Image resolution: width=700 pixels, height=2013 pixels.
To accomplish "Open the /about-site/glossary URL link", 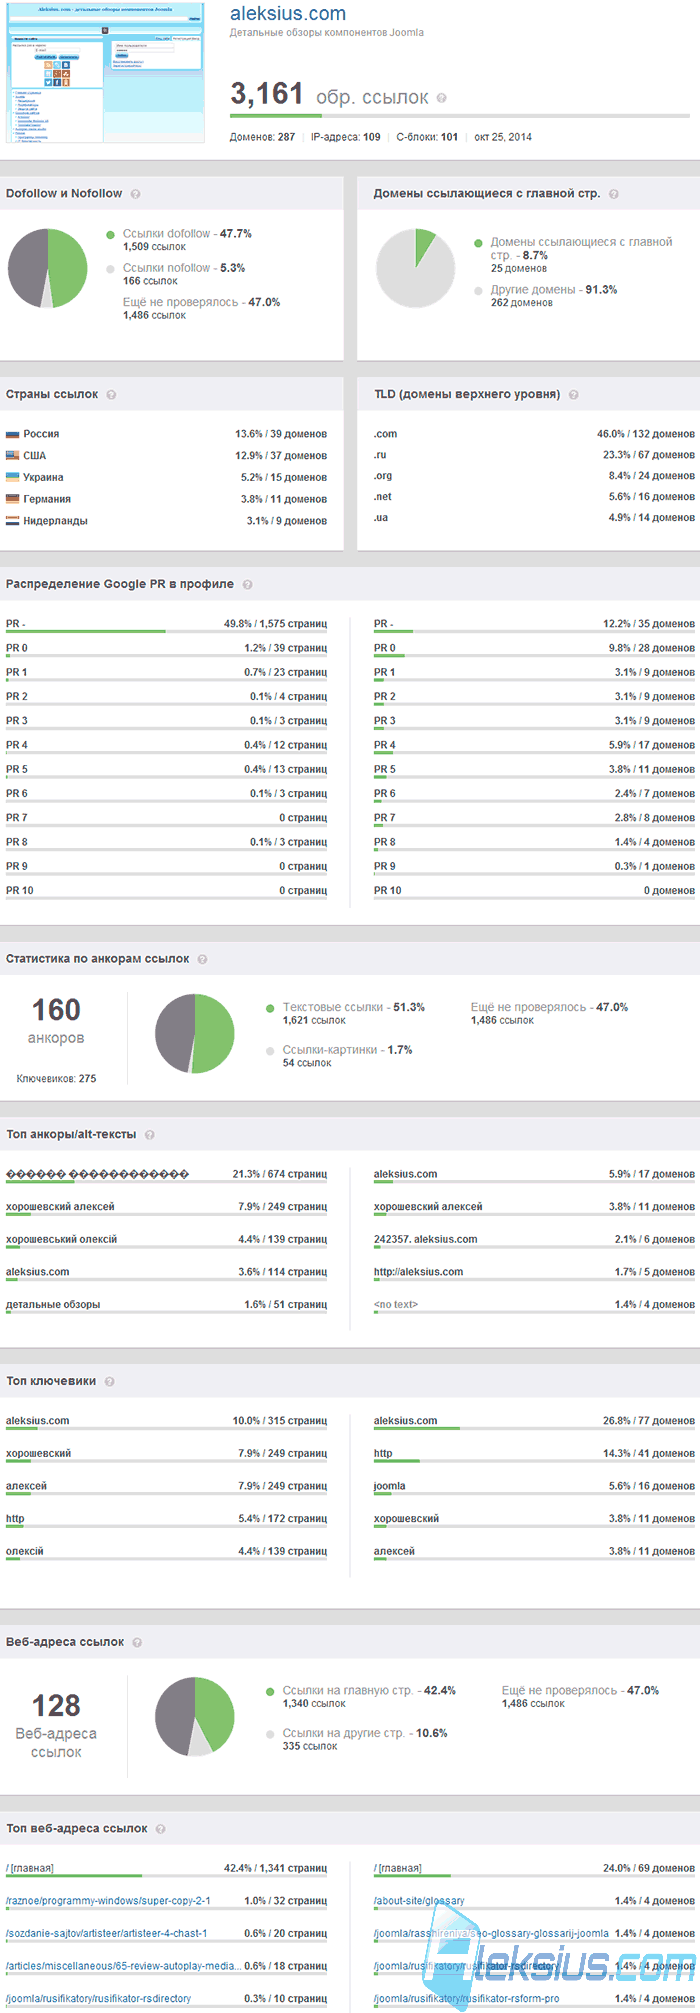I will pos(419,1901).
